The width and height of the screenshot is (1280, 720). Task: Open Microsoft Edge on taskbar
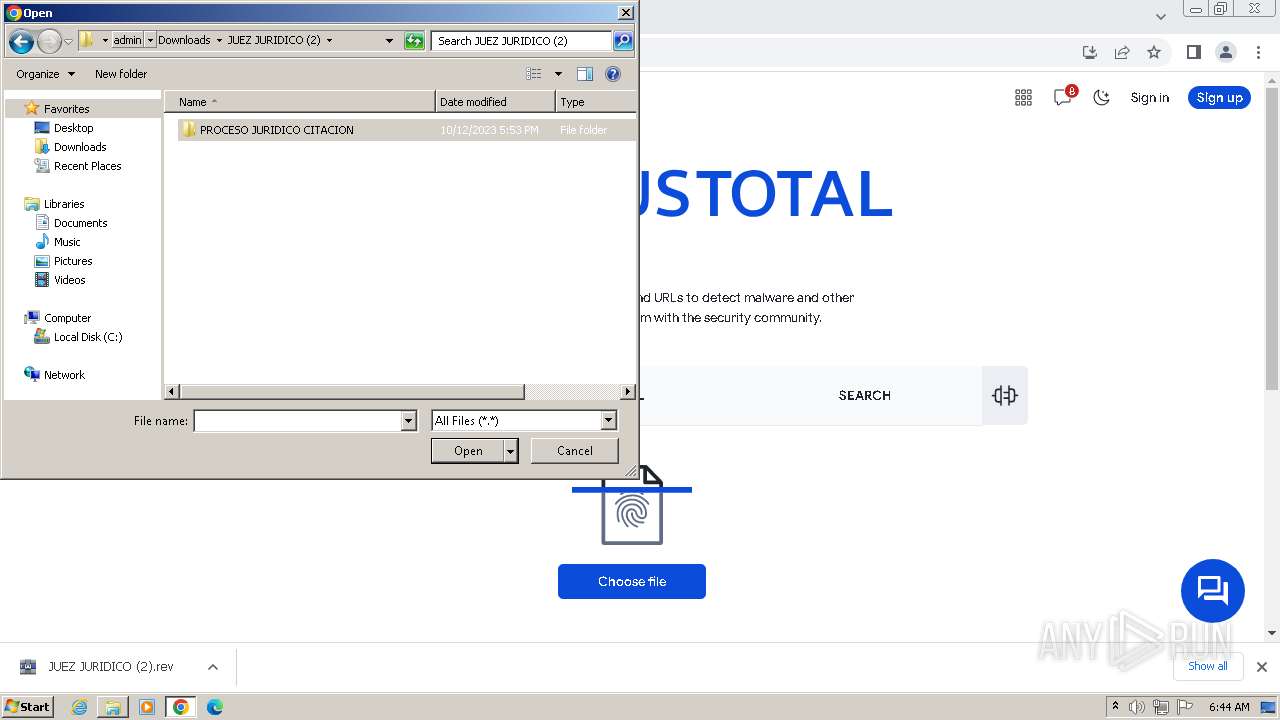215,707
